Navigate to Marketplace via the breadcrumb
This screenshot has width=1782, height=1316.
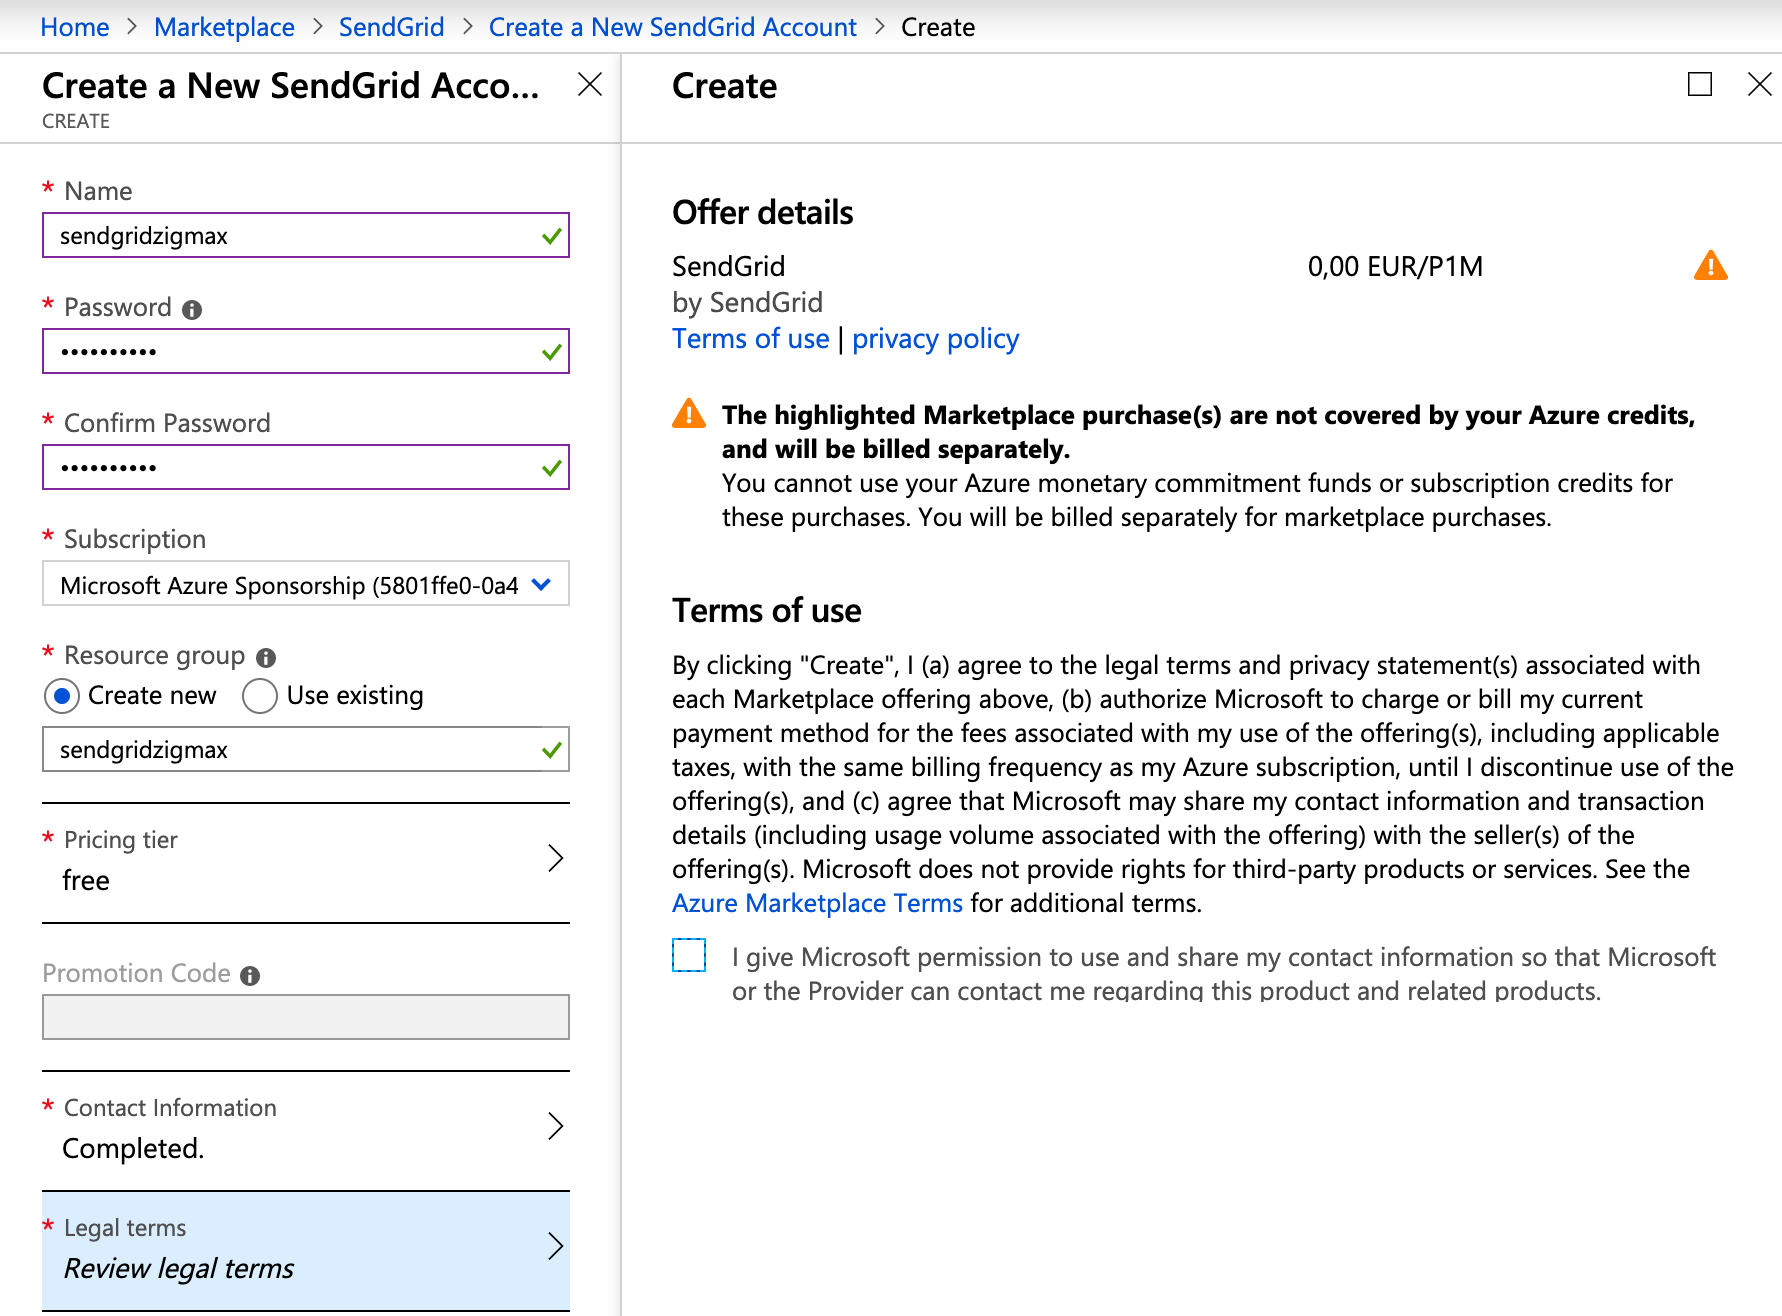[x=223, y=26]
